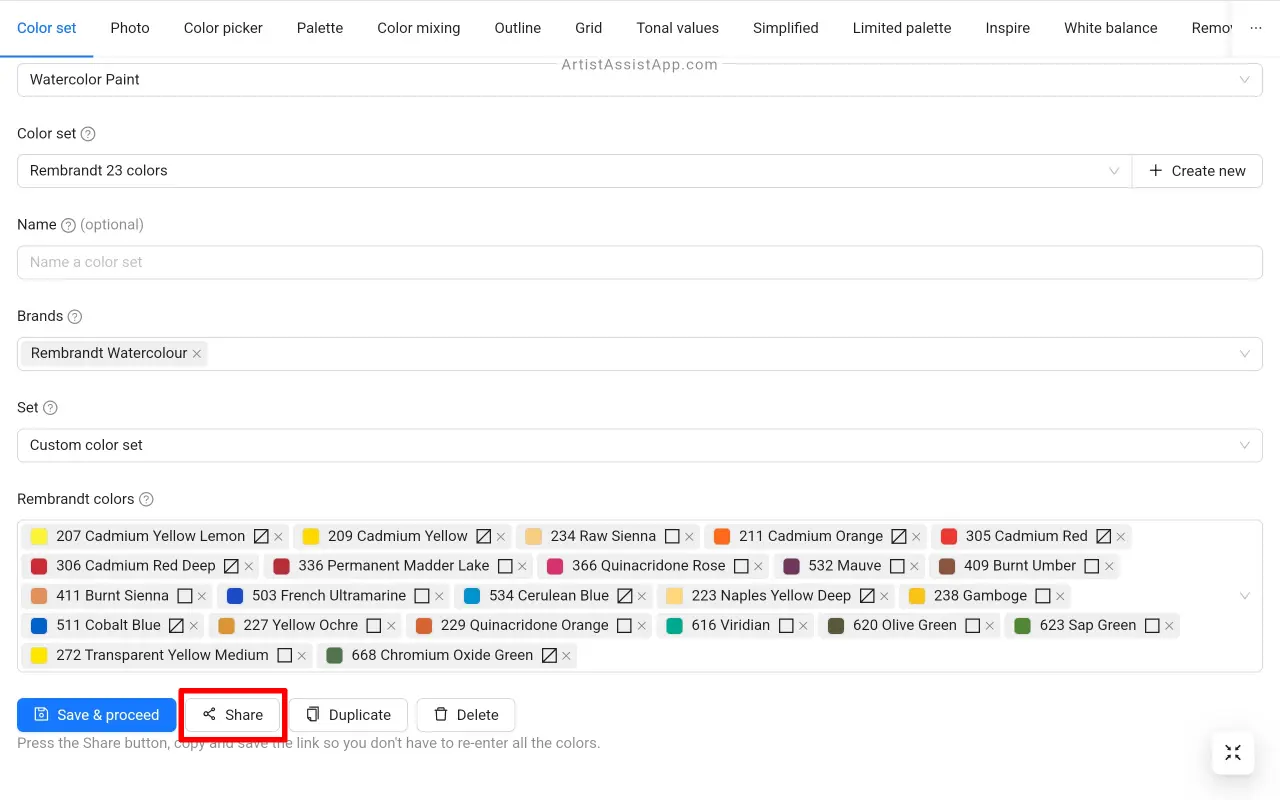Remove 532 Mauve color tag
The height and width of the screenshot is (800, 1280).
(914, 567)
